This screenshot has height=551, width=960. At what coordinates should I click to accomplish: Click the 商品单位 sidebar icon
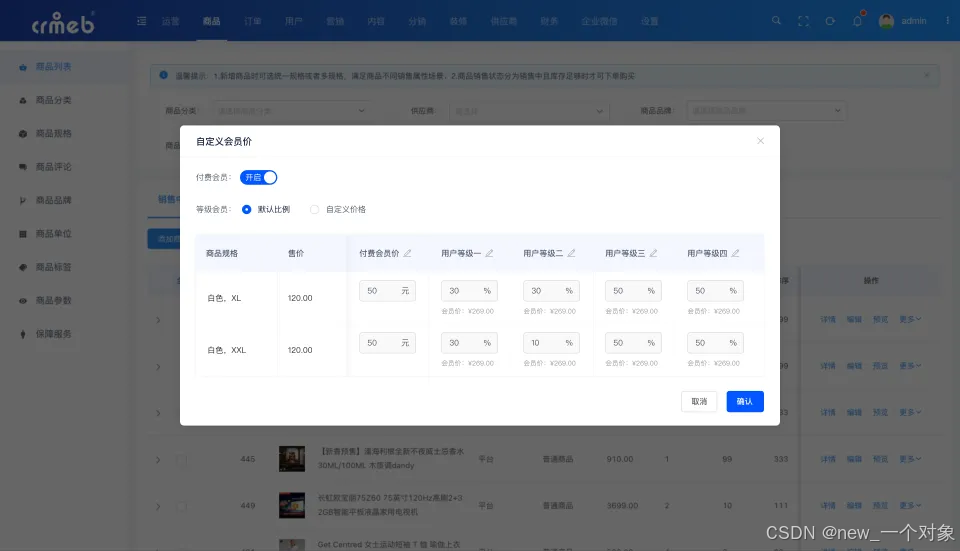23,234
